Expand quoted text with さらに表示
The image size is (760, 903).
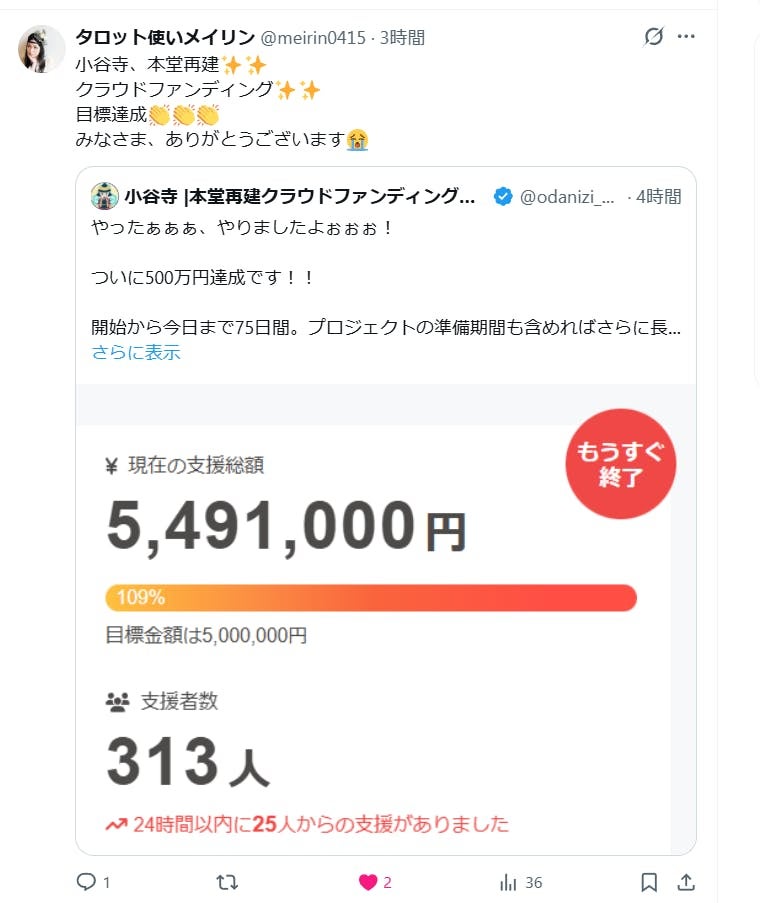136,352
